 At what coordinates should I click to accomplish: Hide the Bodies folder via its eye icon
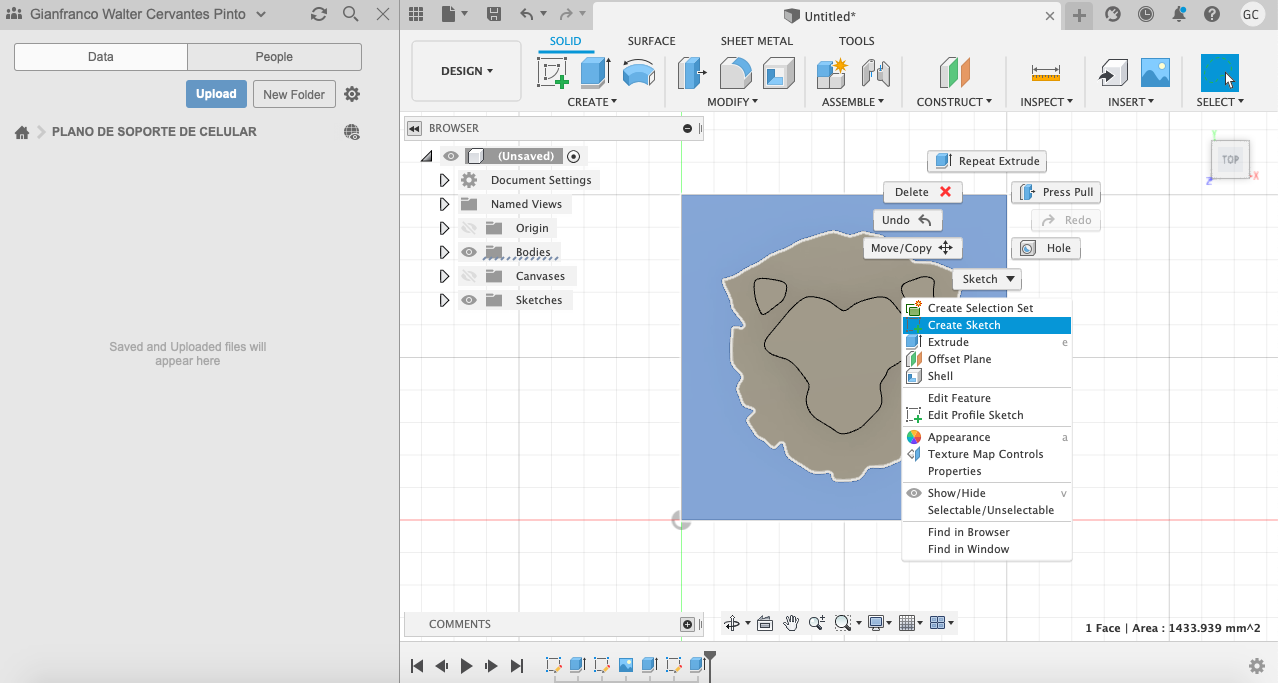(468, 252)
